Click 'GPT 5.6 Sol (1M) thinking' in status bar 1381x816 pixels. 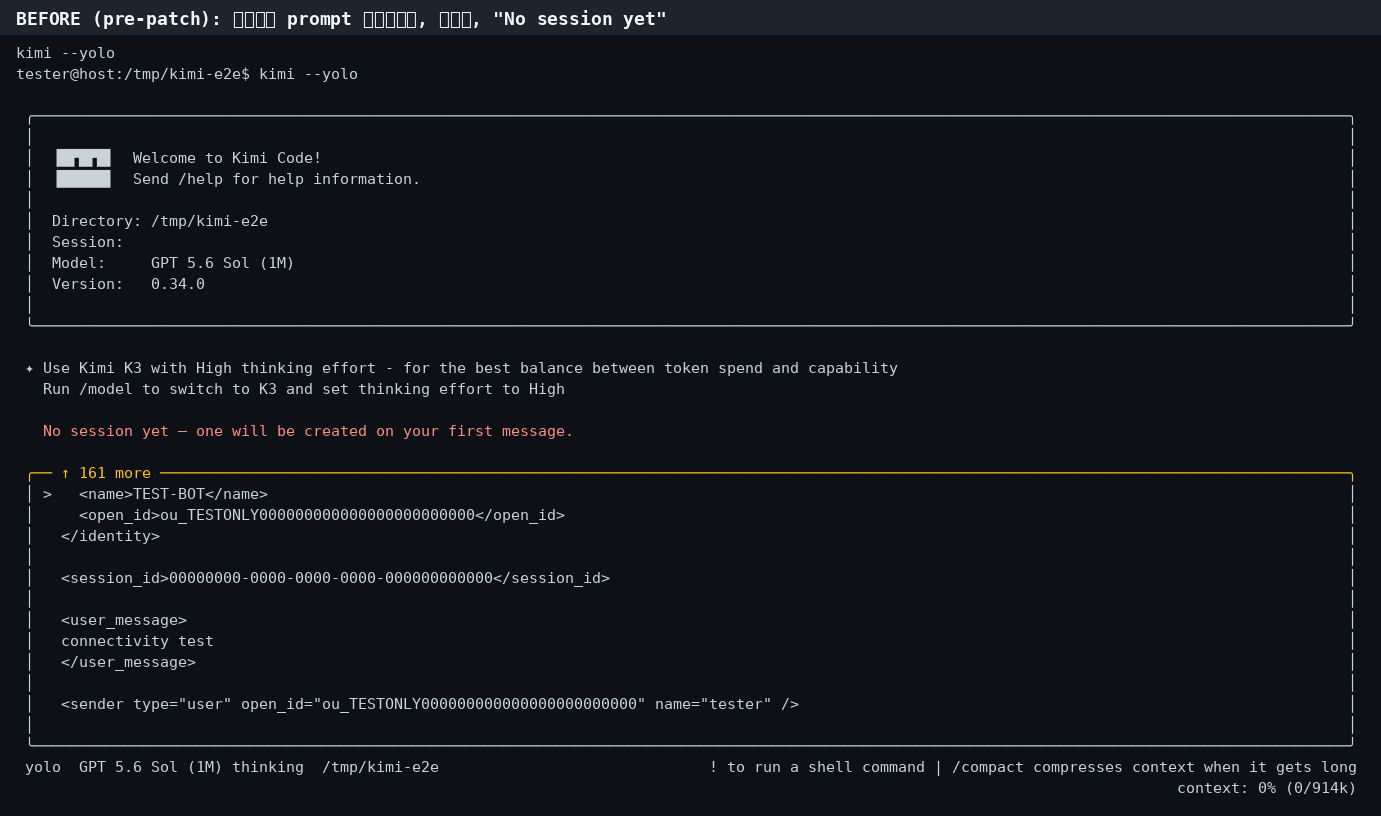tap(191, 767)
